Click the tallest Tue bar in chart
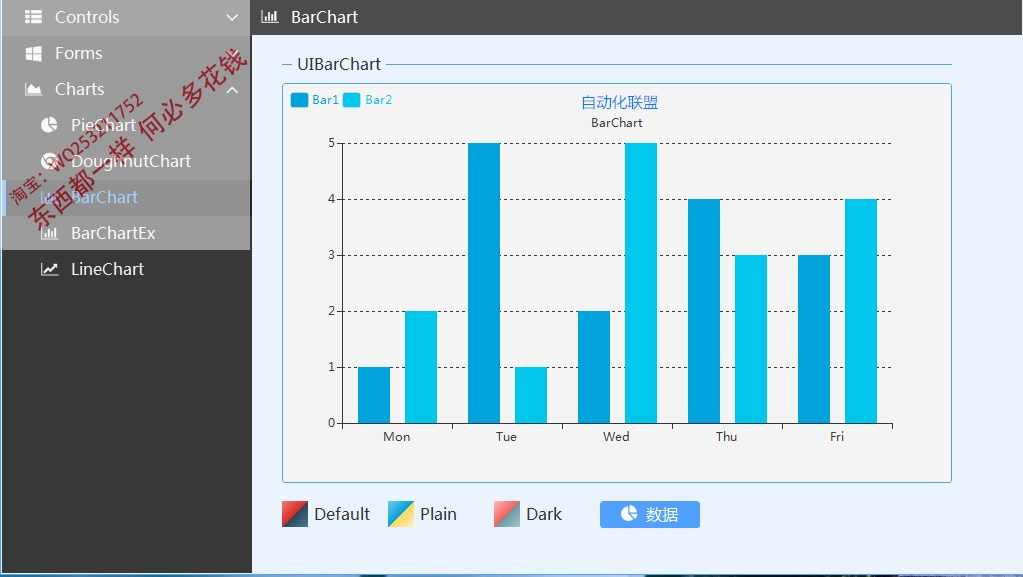1023x577 pixels. (484, 283)
